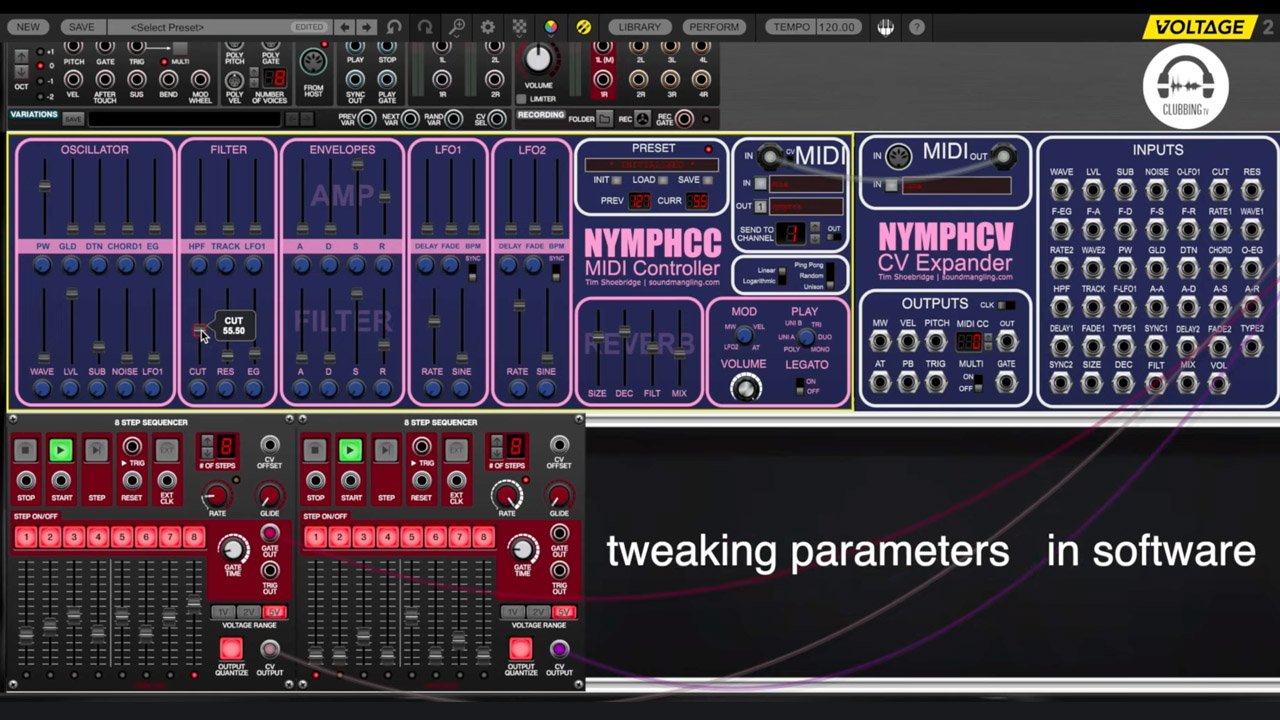This screenshot has height=720, width=1280.
Task: Click the Variations SAVE button
Action: tap(73, 119)
